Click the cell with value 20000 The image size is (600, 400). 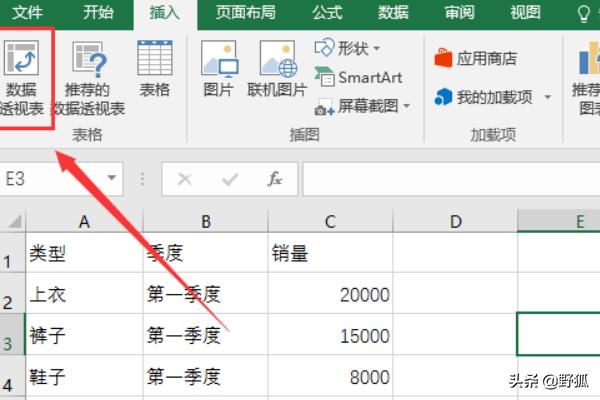pos(330,293)
